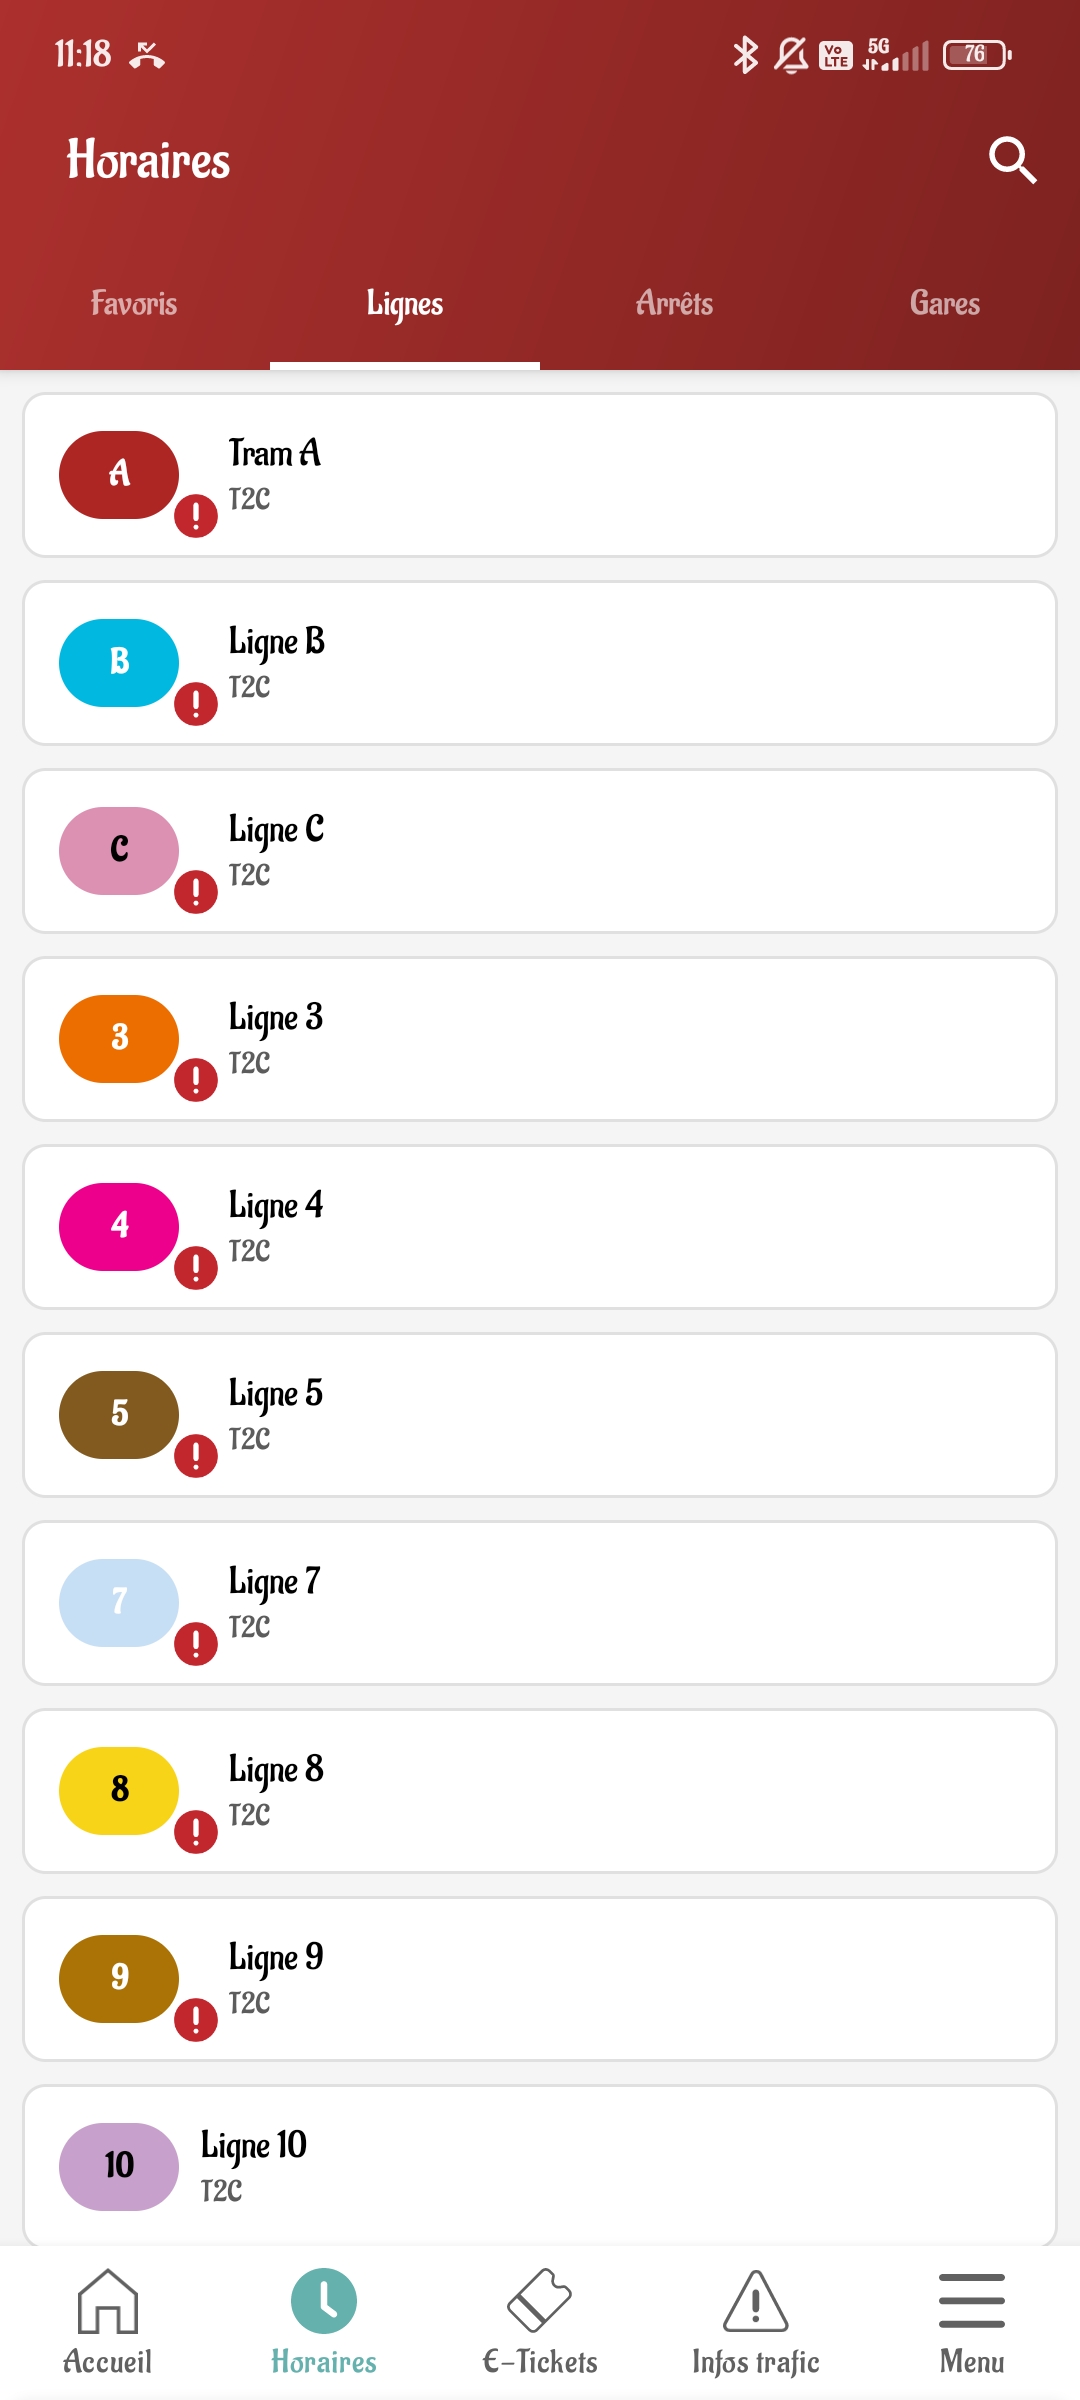Select the Lignes tab
This screenshot has width=1080, height=2400.
[405, 304]
